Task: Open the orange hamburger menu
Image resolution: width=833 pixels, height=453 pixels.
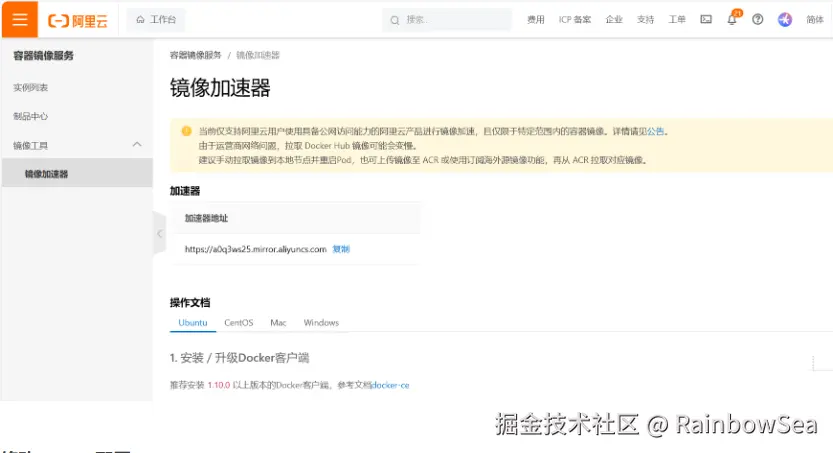Action: point(20,19)
